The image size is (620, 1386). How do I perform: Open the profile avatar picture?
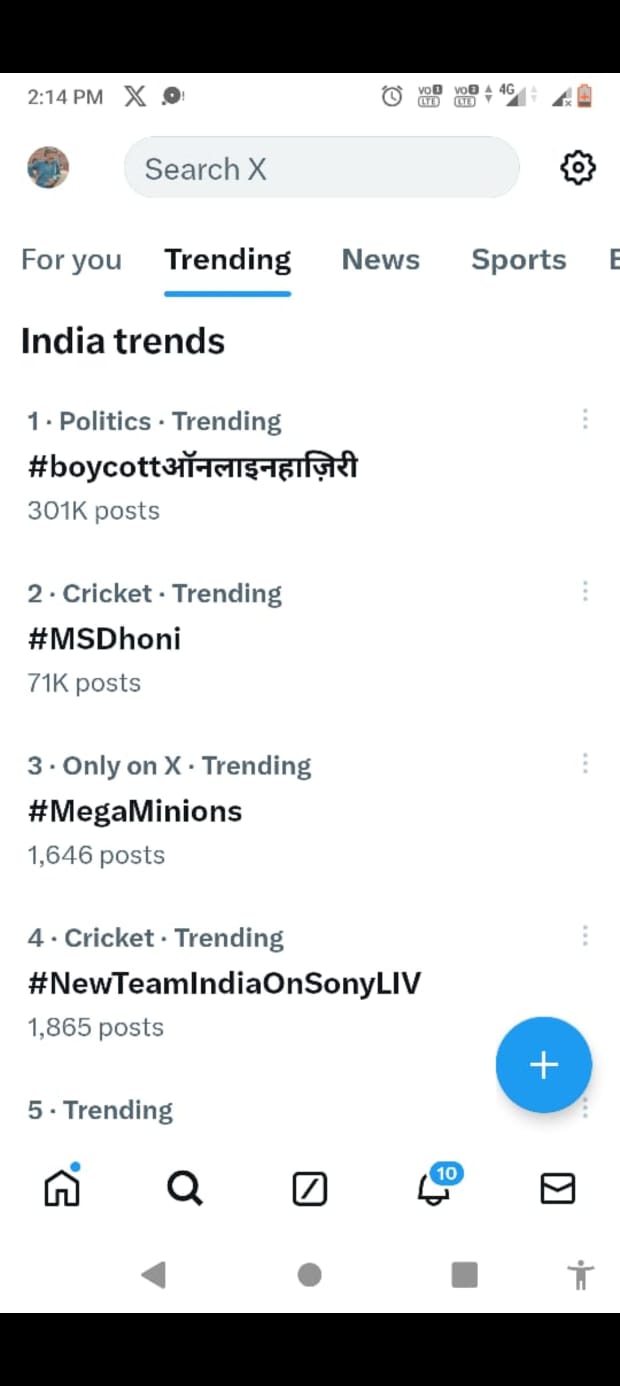click(48, 168)
